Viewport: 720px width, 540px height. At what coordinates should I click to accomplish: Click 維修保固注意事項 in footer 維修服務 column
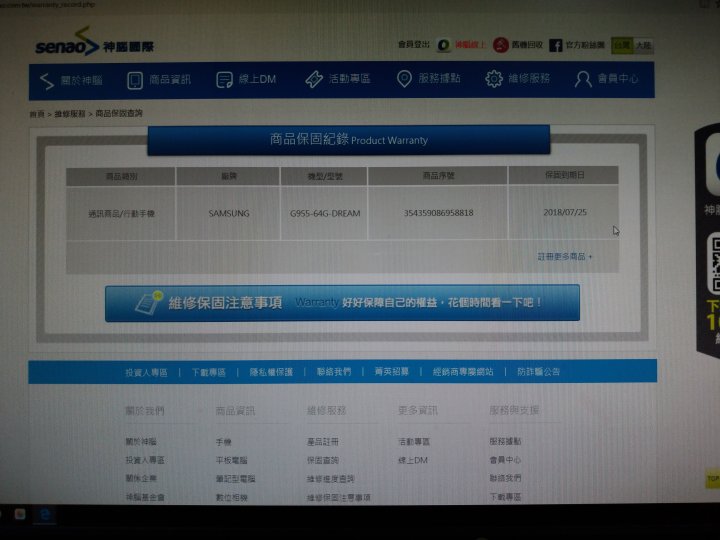coord(339,497)
